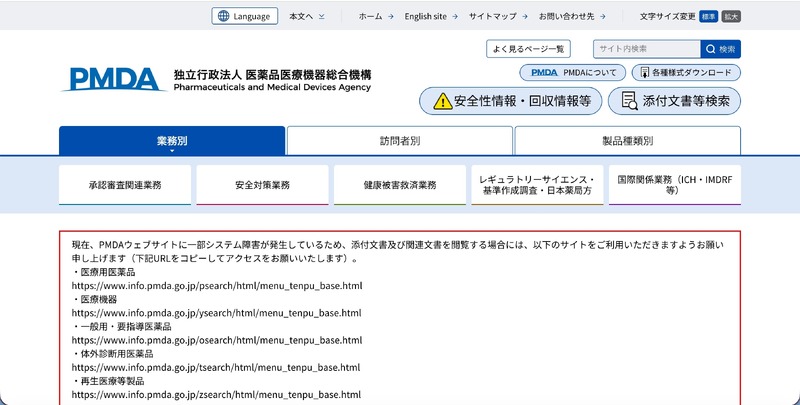Click the arrow icon next to ホーム

click(390, 16)
